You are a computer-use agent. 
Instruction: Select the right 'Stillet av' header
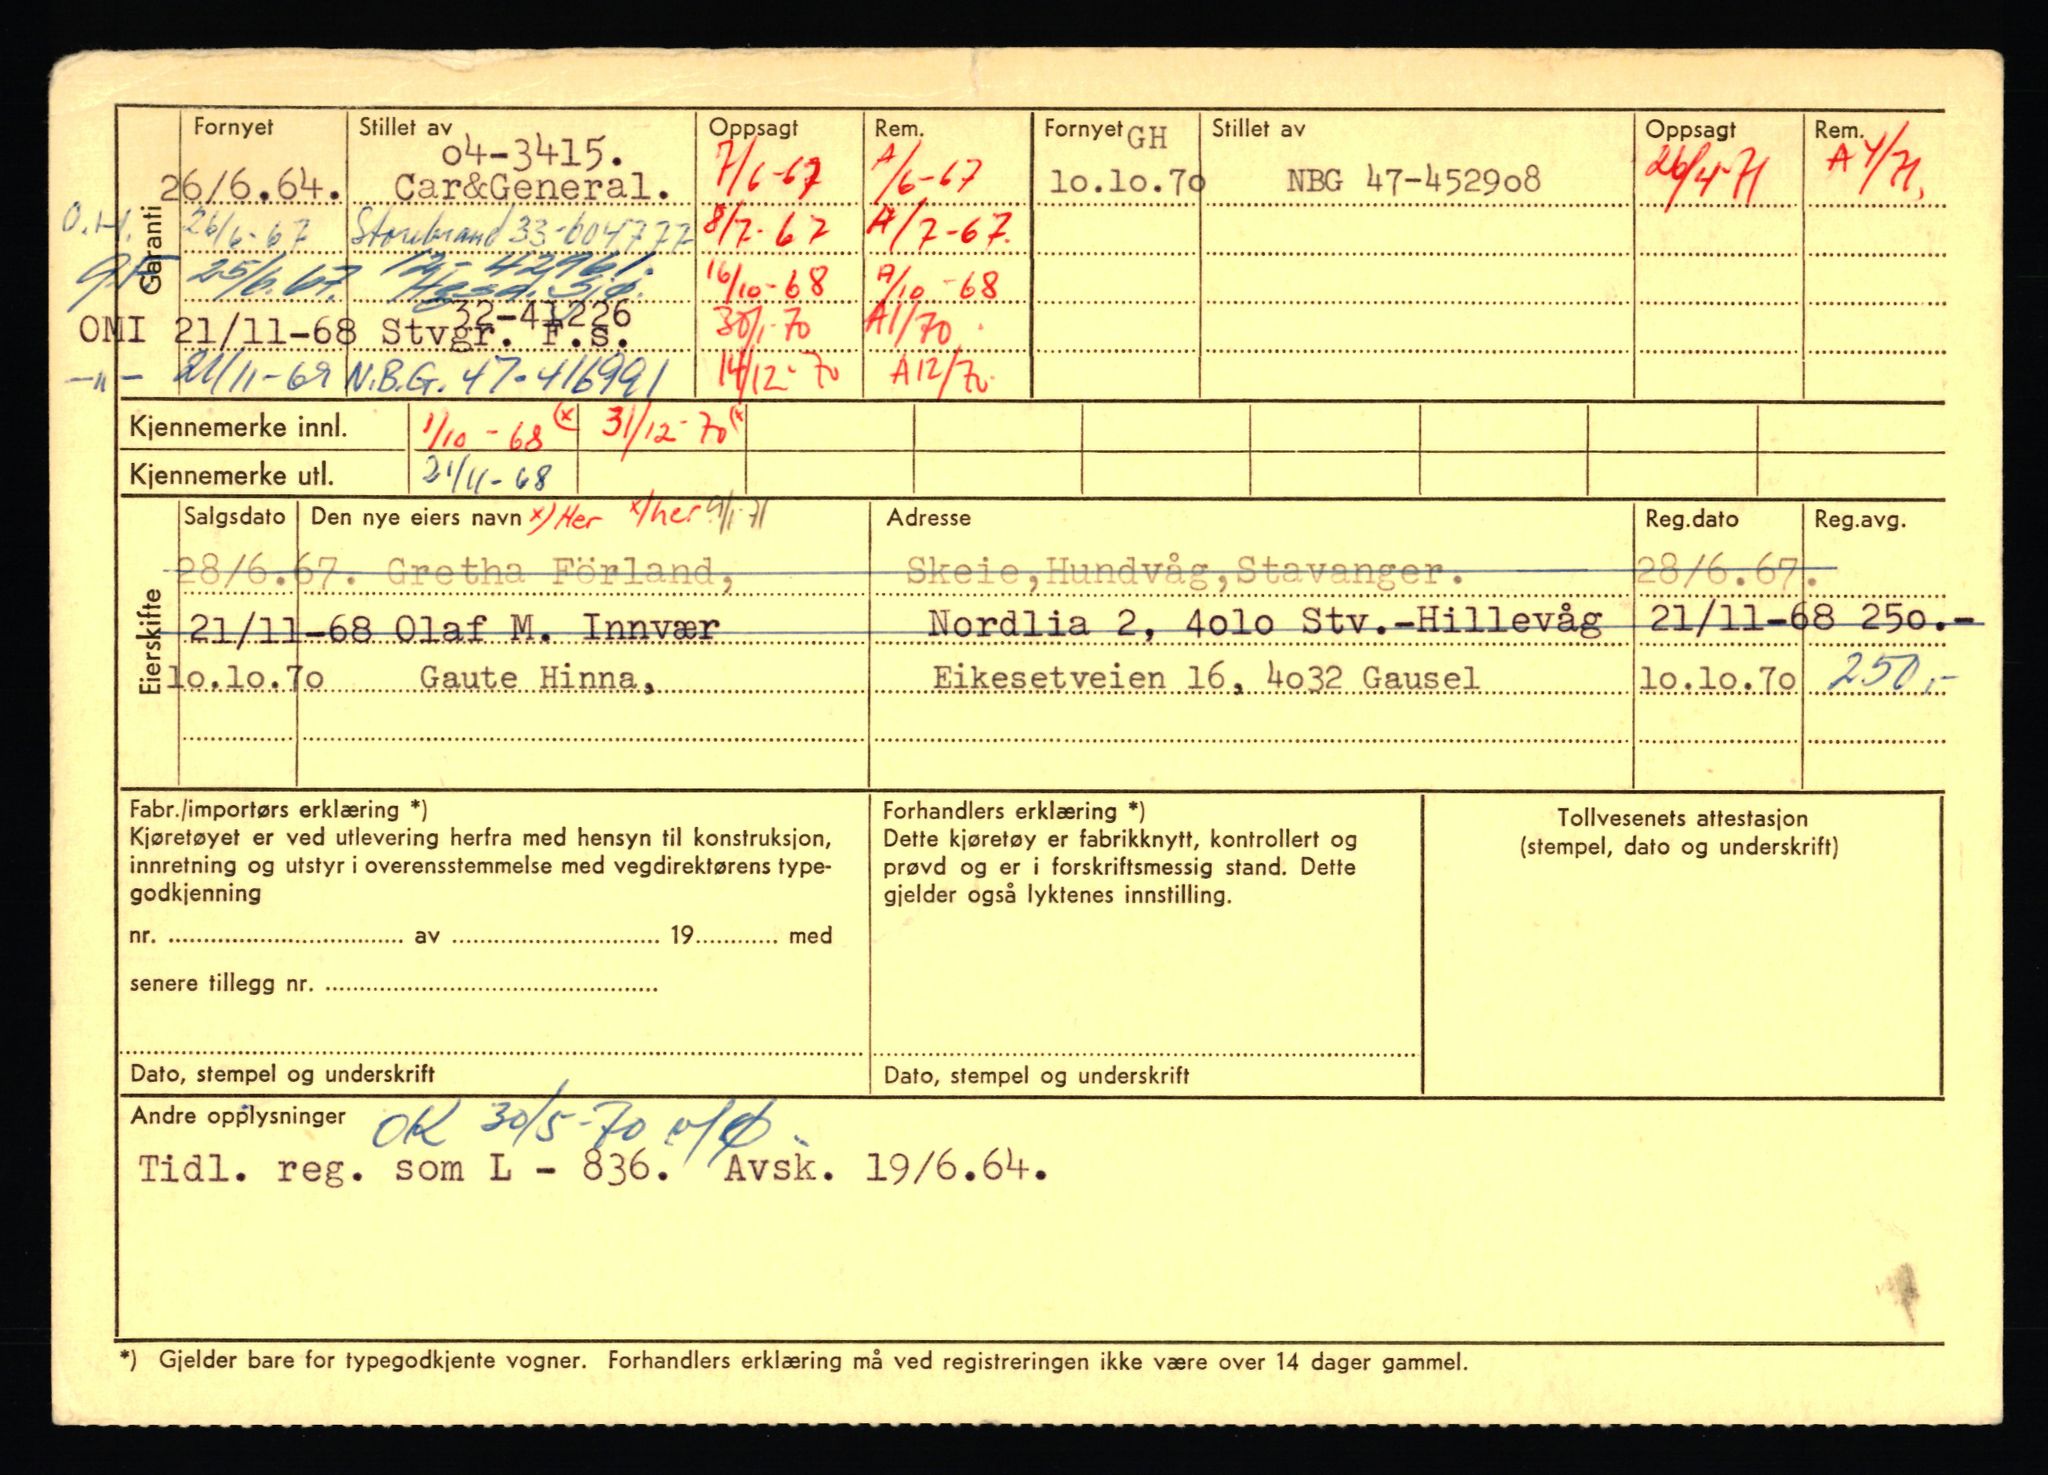tap(1259, 128)
